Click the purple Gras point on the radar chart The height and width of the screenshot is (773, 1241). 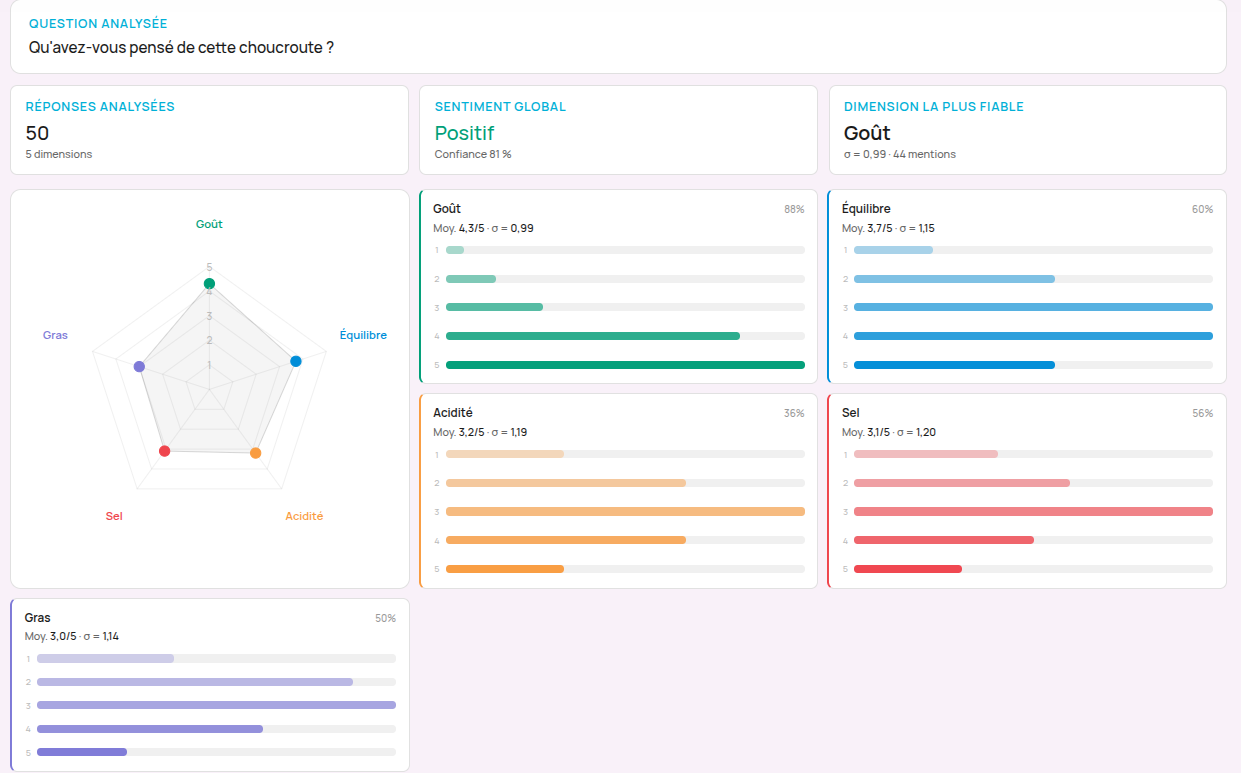pos(139,367)
